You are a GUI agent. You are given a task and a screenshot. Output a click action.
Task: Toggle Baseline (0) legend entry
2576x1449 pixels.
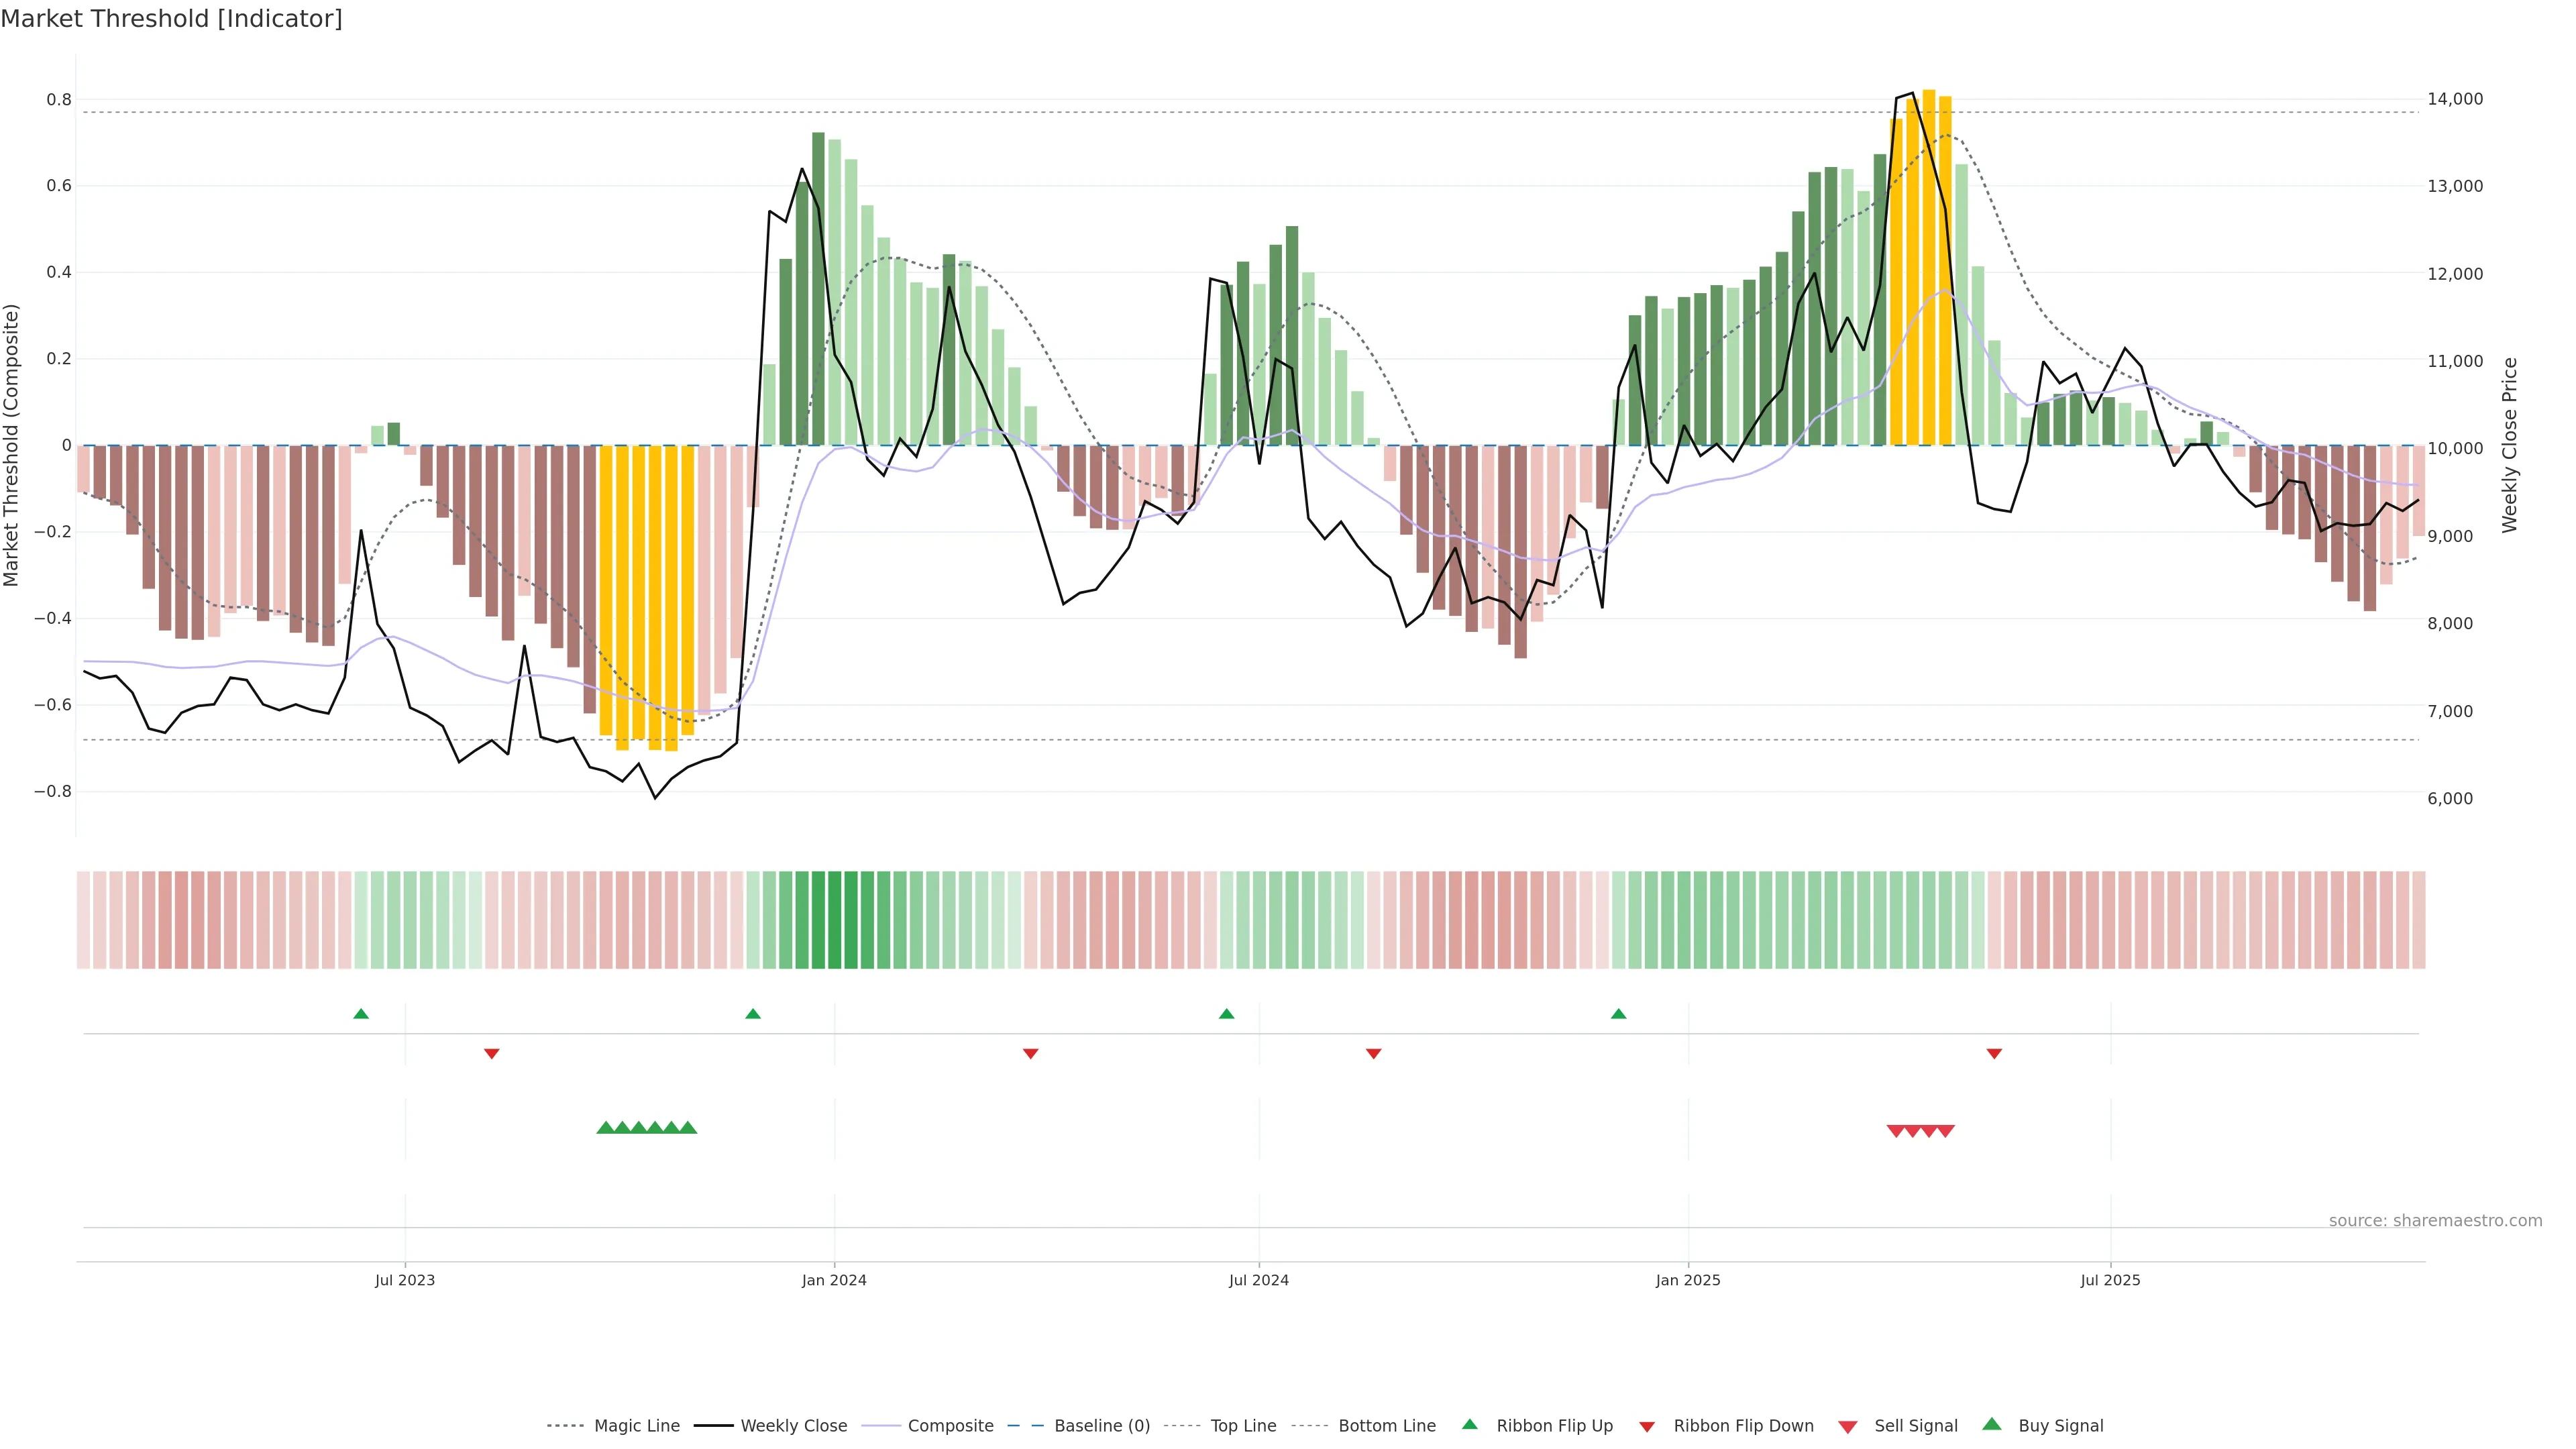[x=1102, y=1425]
